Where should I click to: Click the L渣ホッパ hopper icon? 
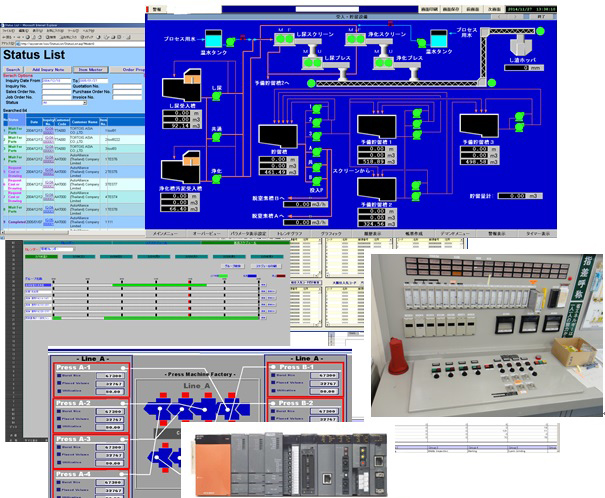522,45
